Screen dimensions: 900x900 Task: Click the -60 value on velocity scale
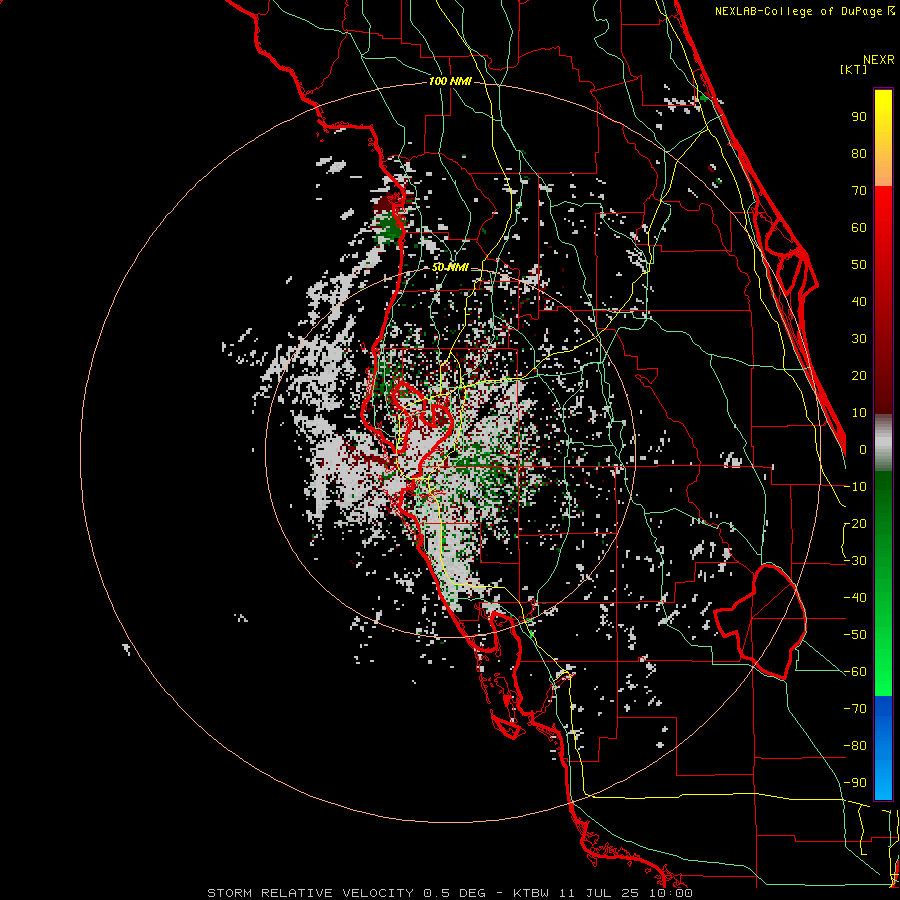pos(855,672)
